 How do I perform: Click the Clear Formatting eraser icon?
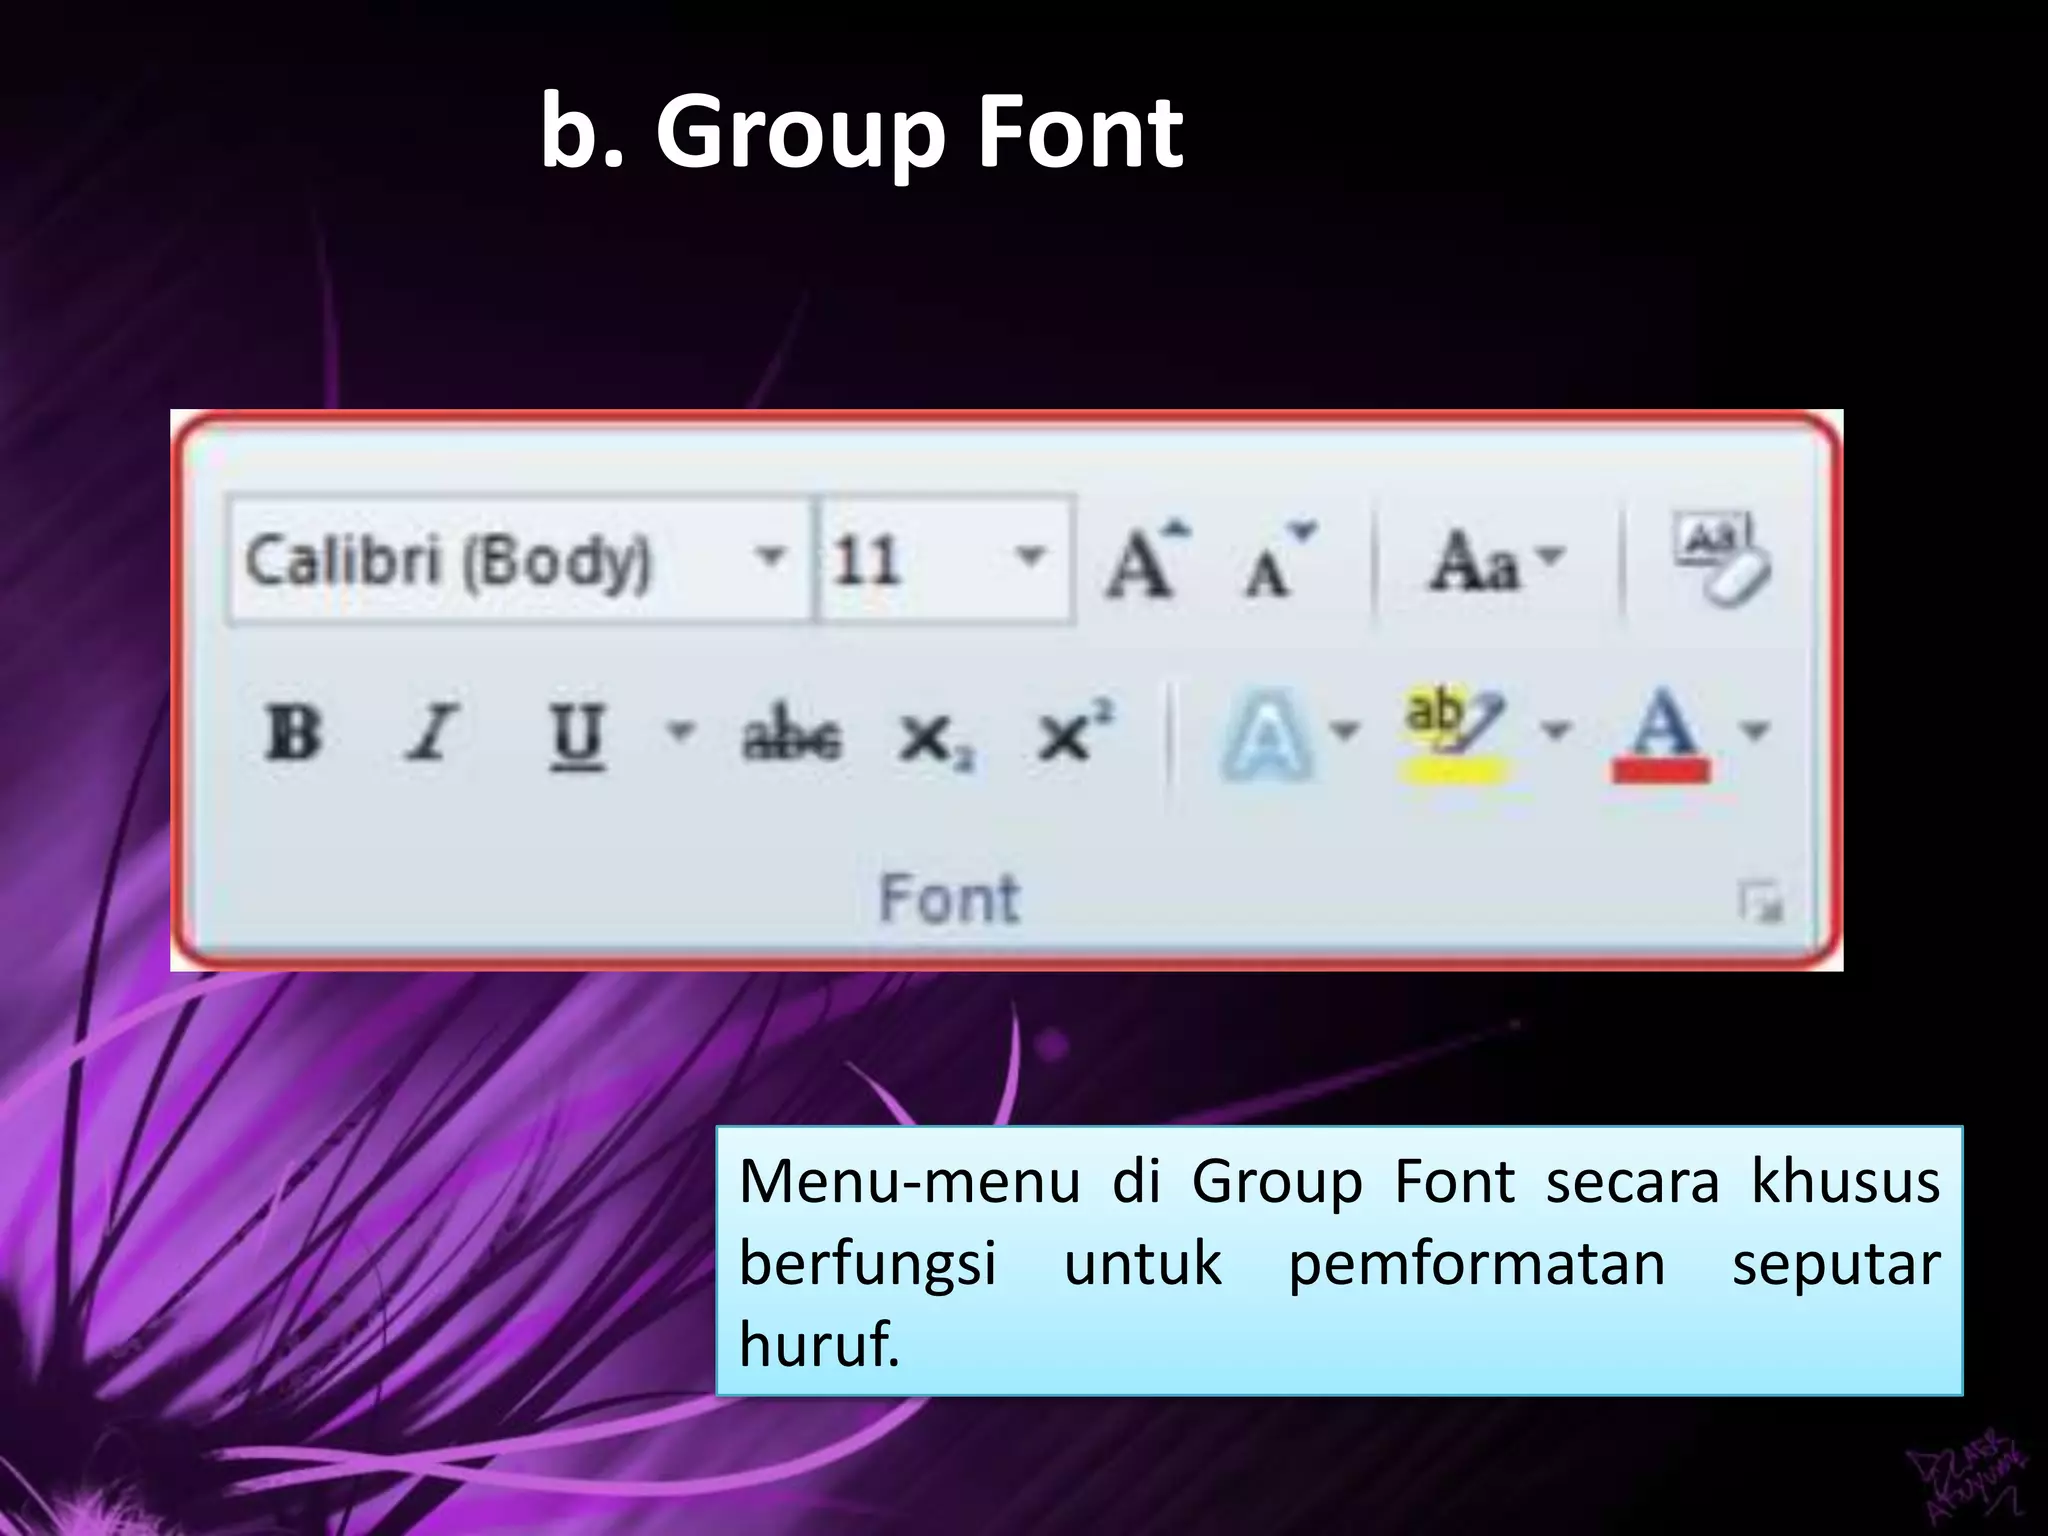tap(1721, 559)
